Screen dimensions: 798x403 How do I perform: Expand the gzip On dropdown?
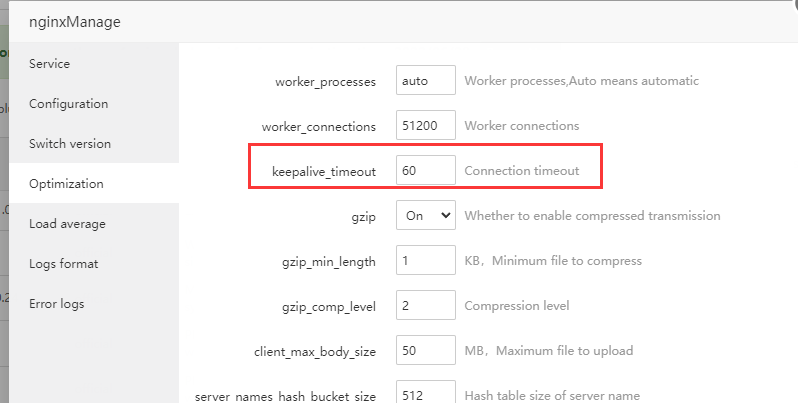(x=426, y=215)
